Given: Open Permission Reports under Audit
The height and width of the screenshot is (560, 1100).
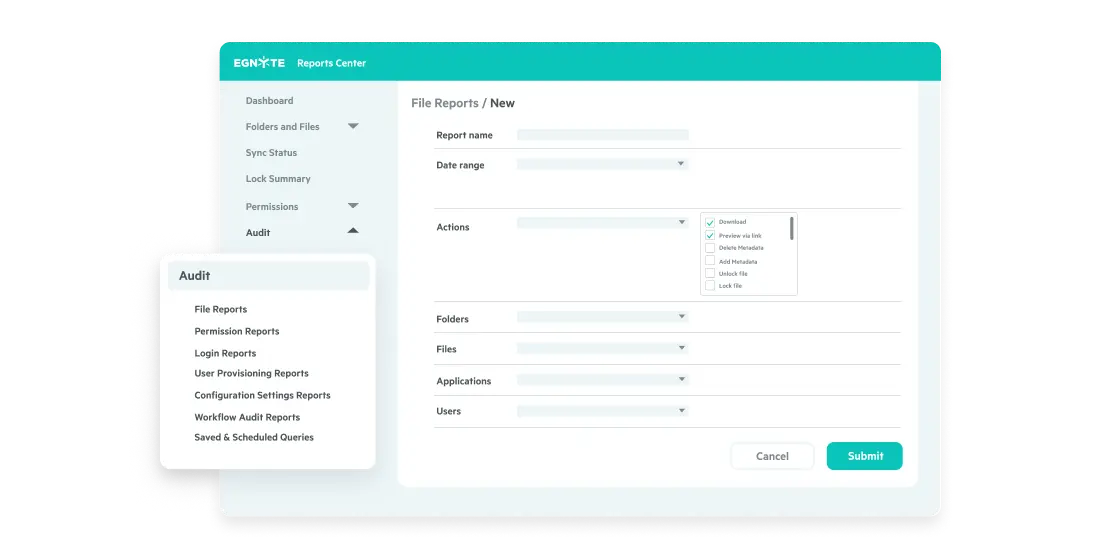Looking at the screenshot, I should coord(236,331).
